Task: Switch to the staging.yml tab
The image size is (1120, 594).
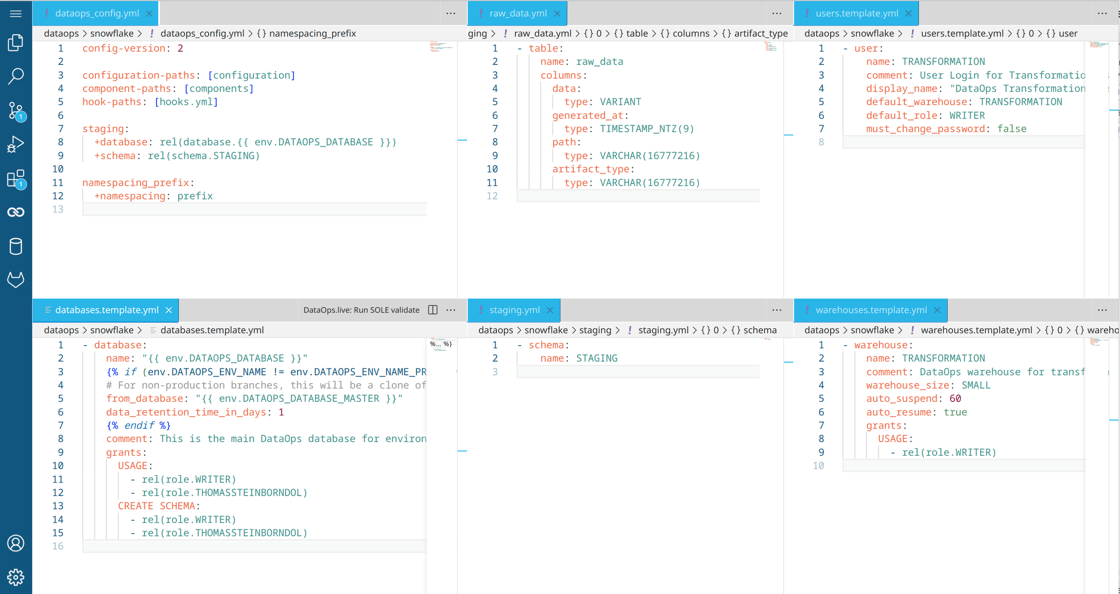Action: [514, 310]
